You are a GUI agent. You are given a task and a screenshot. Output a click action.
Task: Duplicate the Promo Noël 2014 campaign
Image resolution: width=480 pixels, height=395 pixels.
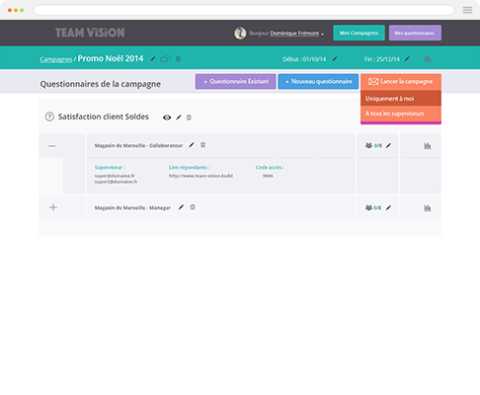click(165, 59)
